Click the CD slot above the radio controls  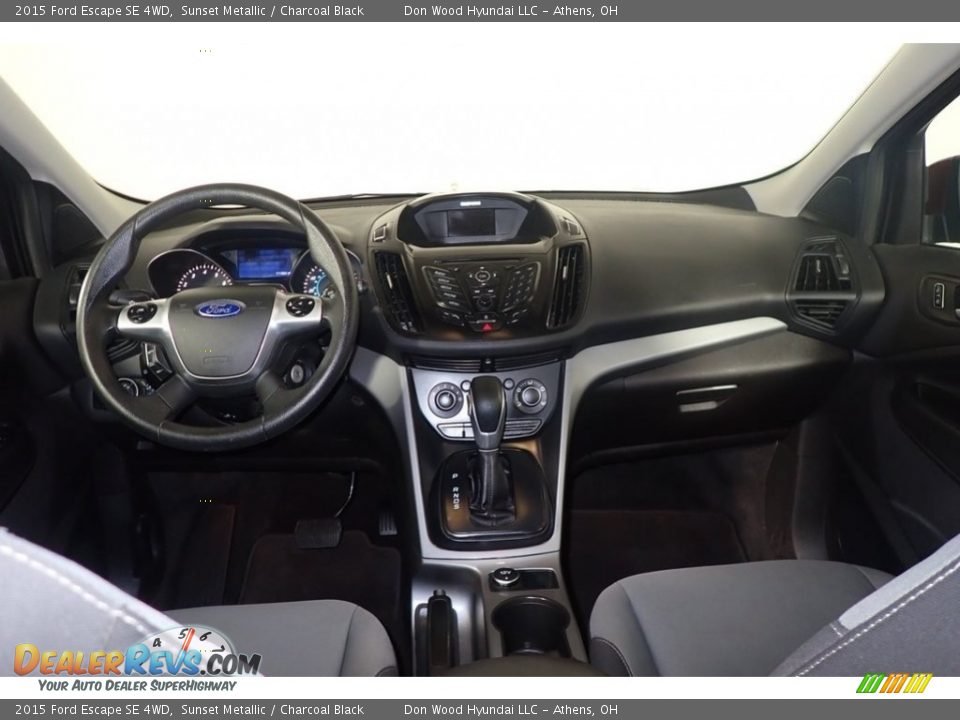[480, 261]
